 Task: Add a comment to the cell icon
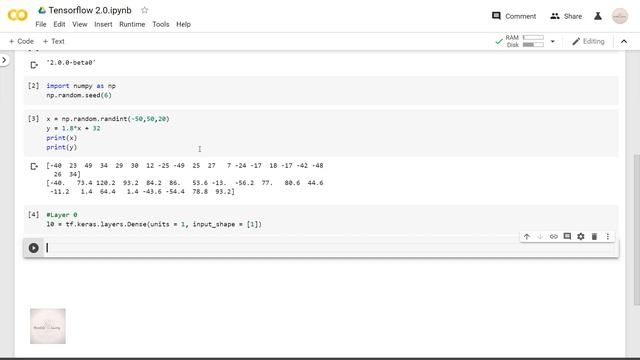click(567, 236)
